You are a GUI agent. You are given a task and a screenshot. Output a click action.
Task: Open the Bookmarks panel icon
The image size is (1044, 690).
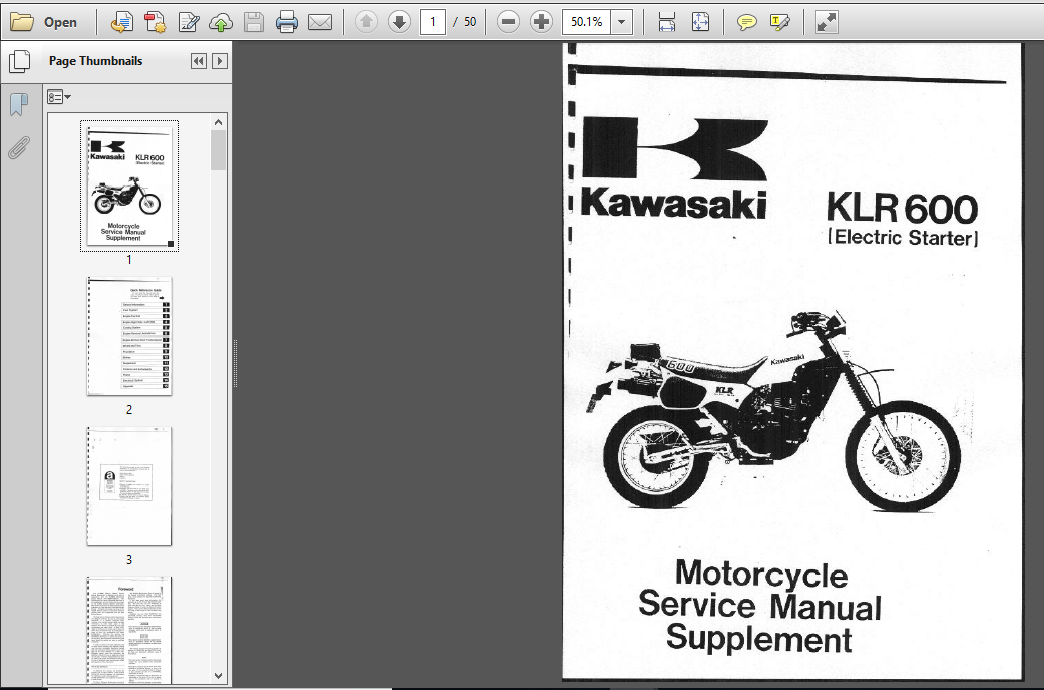pos(19,104)
